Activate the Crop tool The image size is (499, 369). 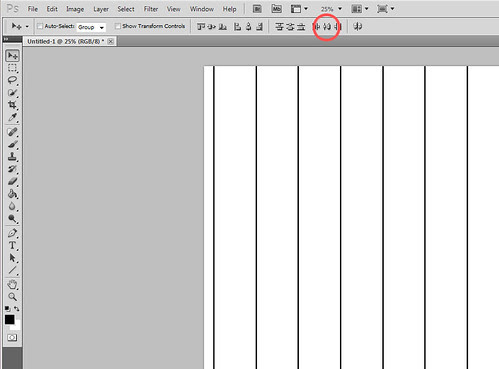12,105
